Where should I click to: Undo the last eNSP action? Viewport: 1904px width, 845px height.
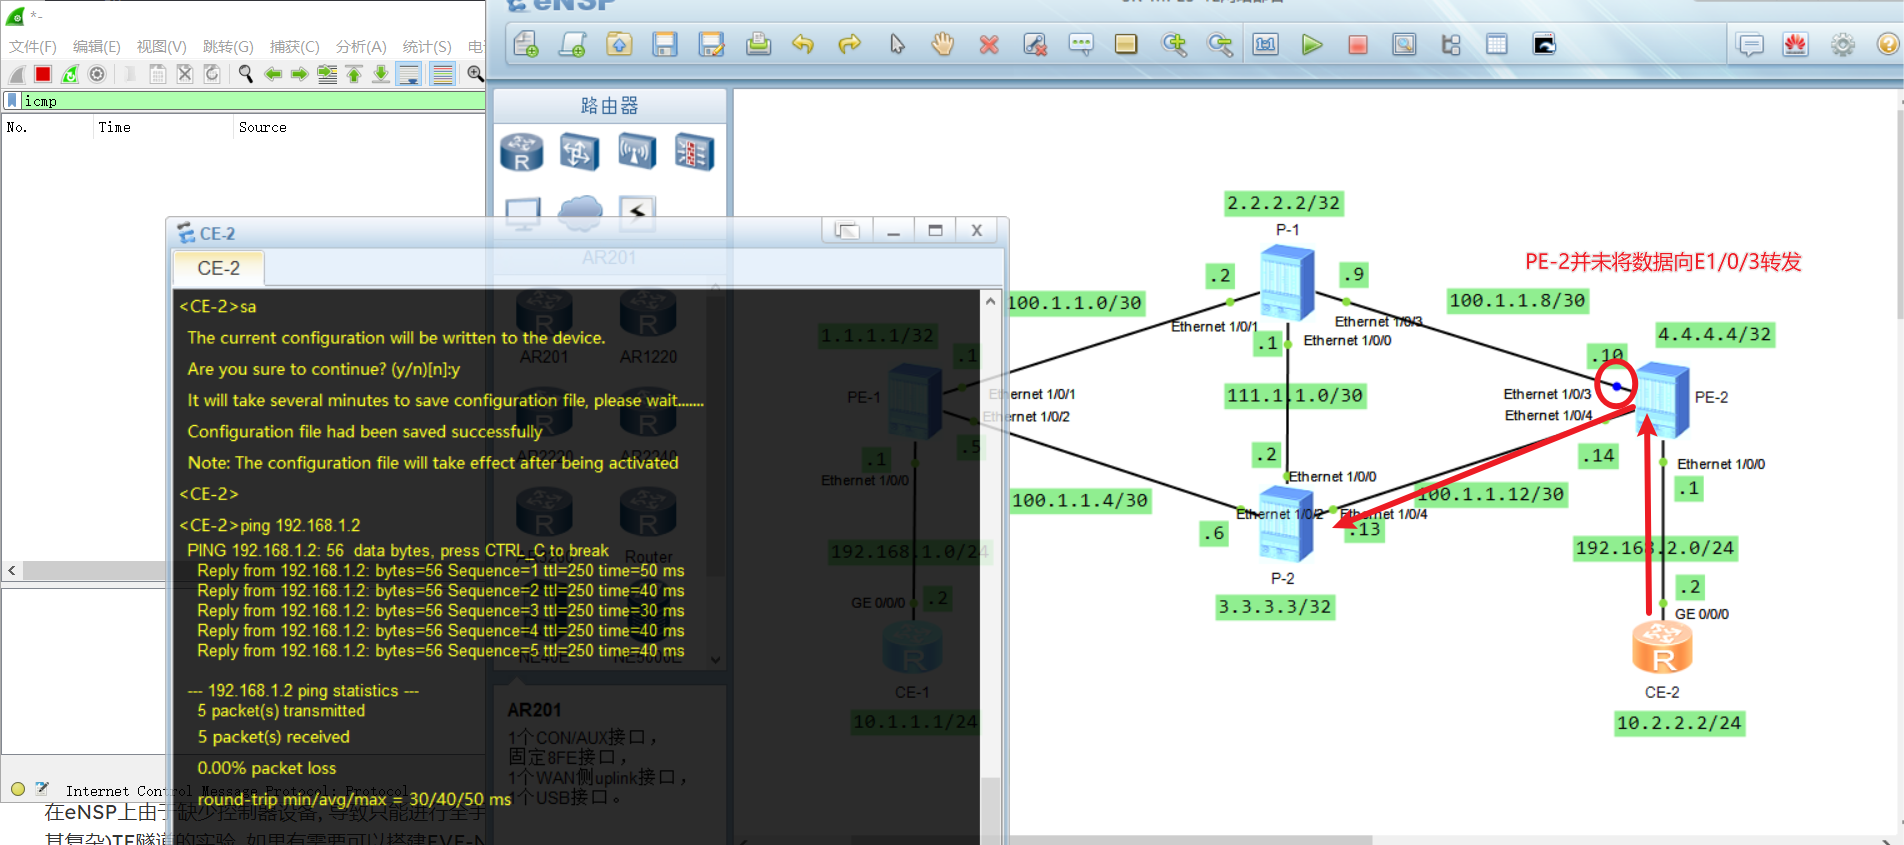click(x=803, y=44)
